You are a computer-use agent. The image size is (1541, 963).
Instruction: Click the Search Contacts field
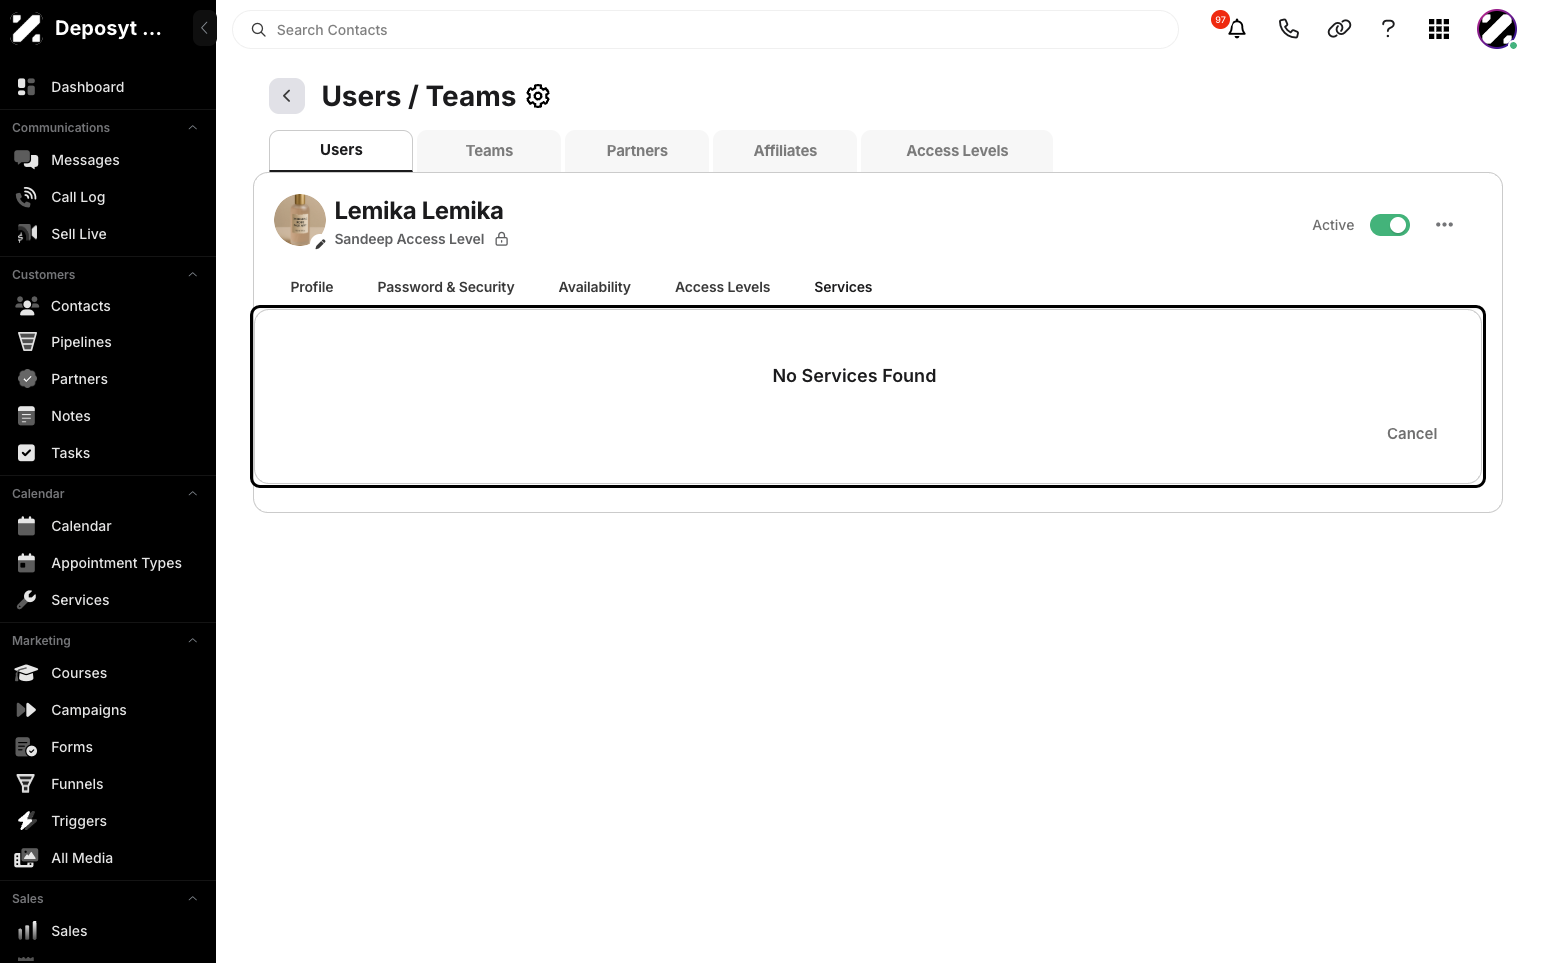pyautogui.click(x=705, y=30)
